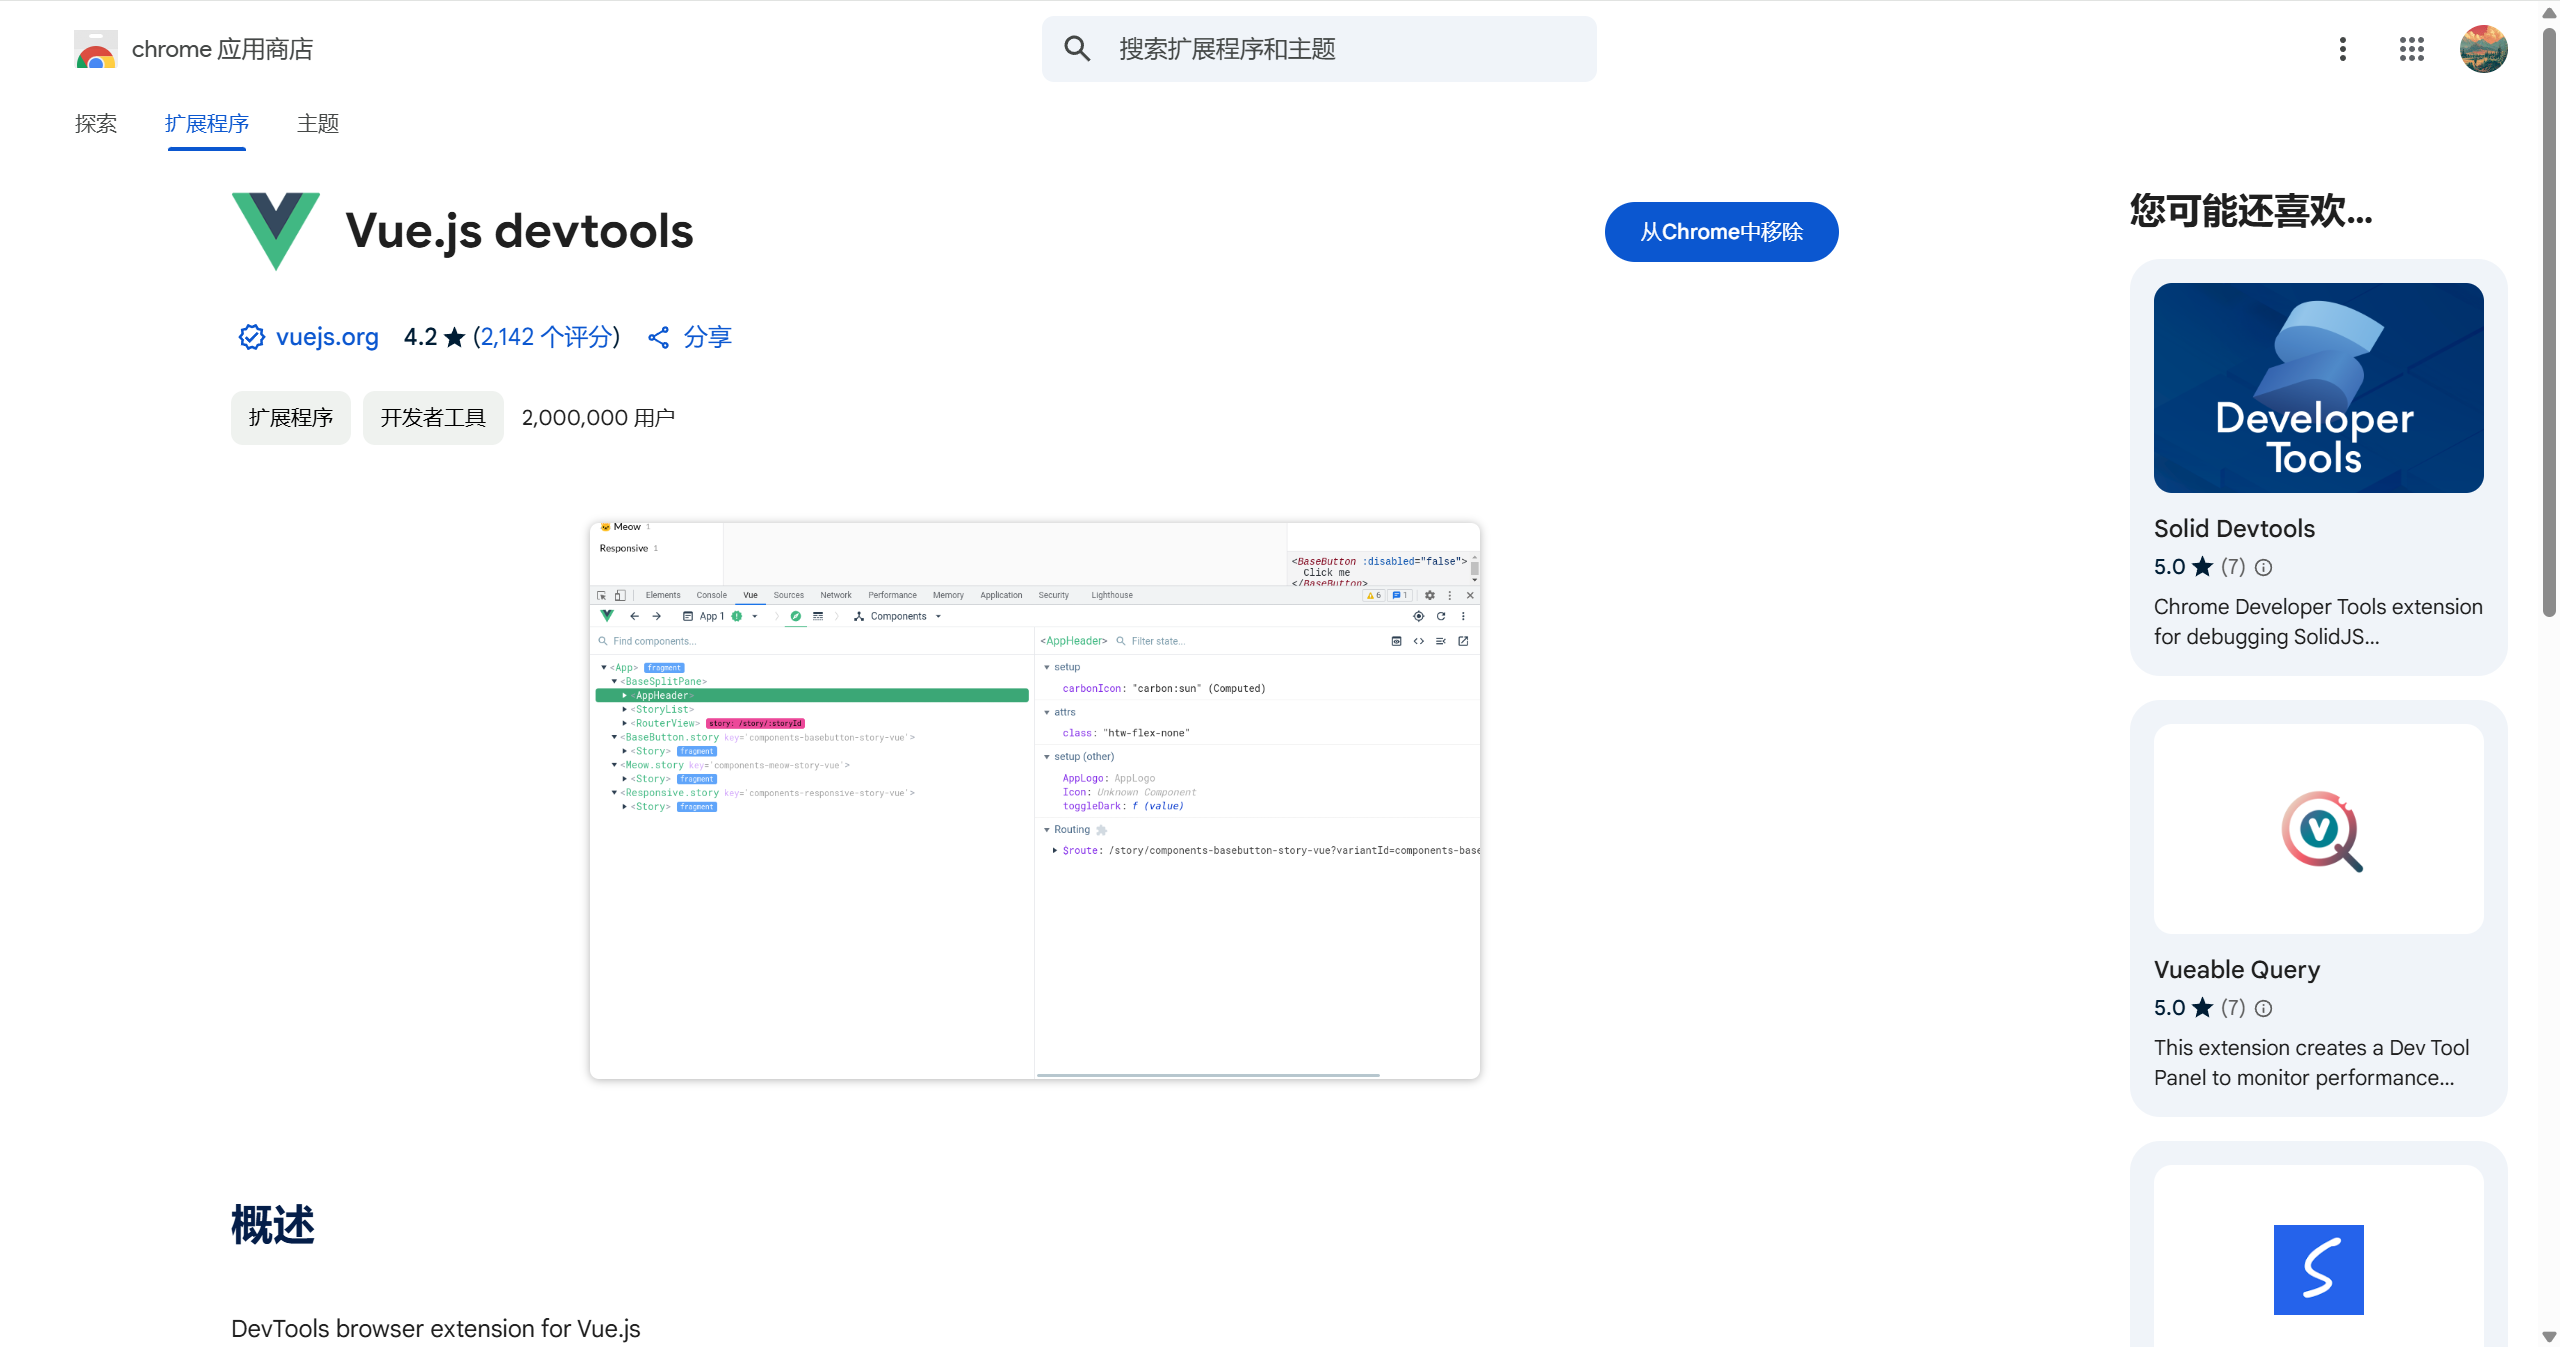
Task: Click the Solid Devtools description text
Action: [2318, 622]
